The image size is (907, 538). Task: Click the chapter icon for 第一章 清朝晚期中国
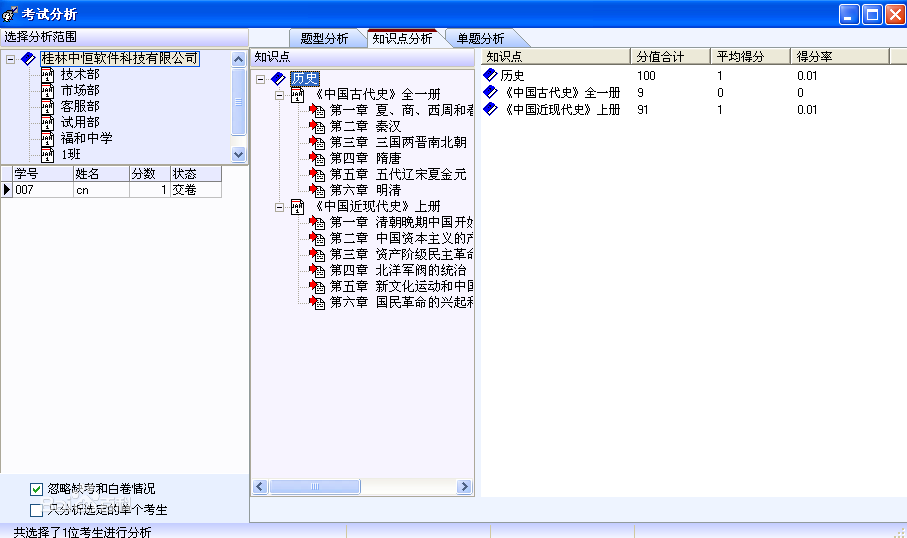[317, 222]
